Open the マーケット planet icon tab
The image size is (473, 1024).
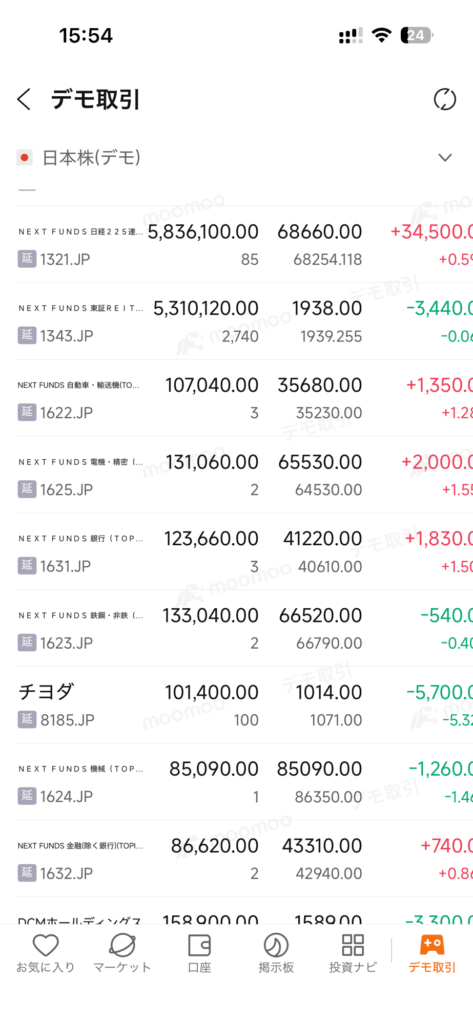tap(122, 954)
